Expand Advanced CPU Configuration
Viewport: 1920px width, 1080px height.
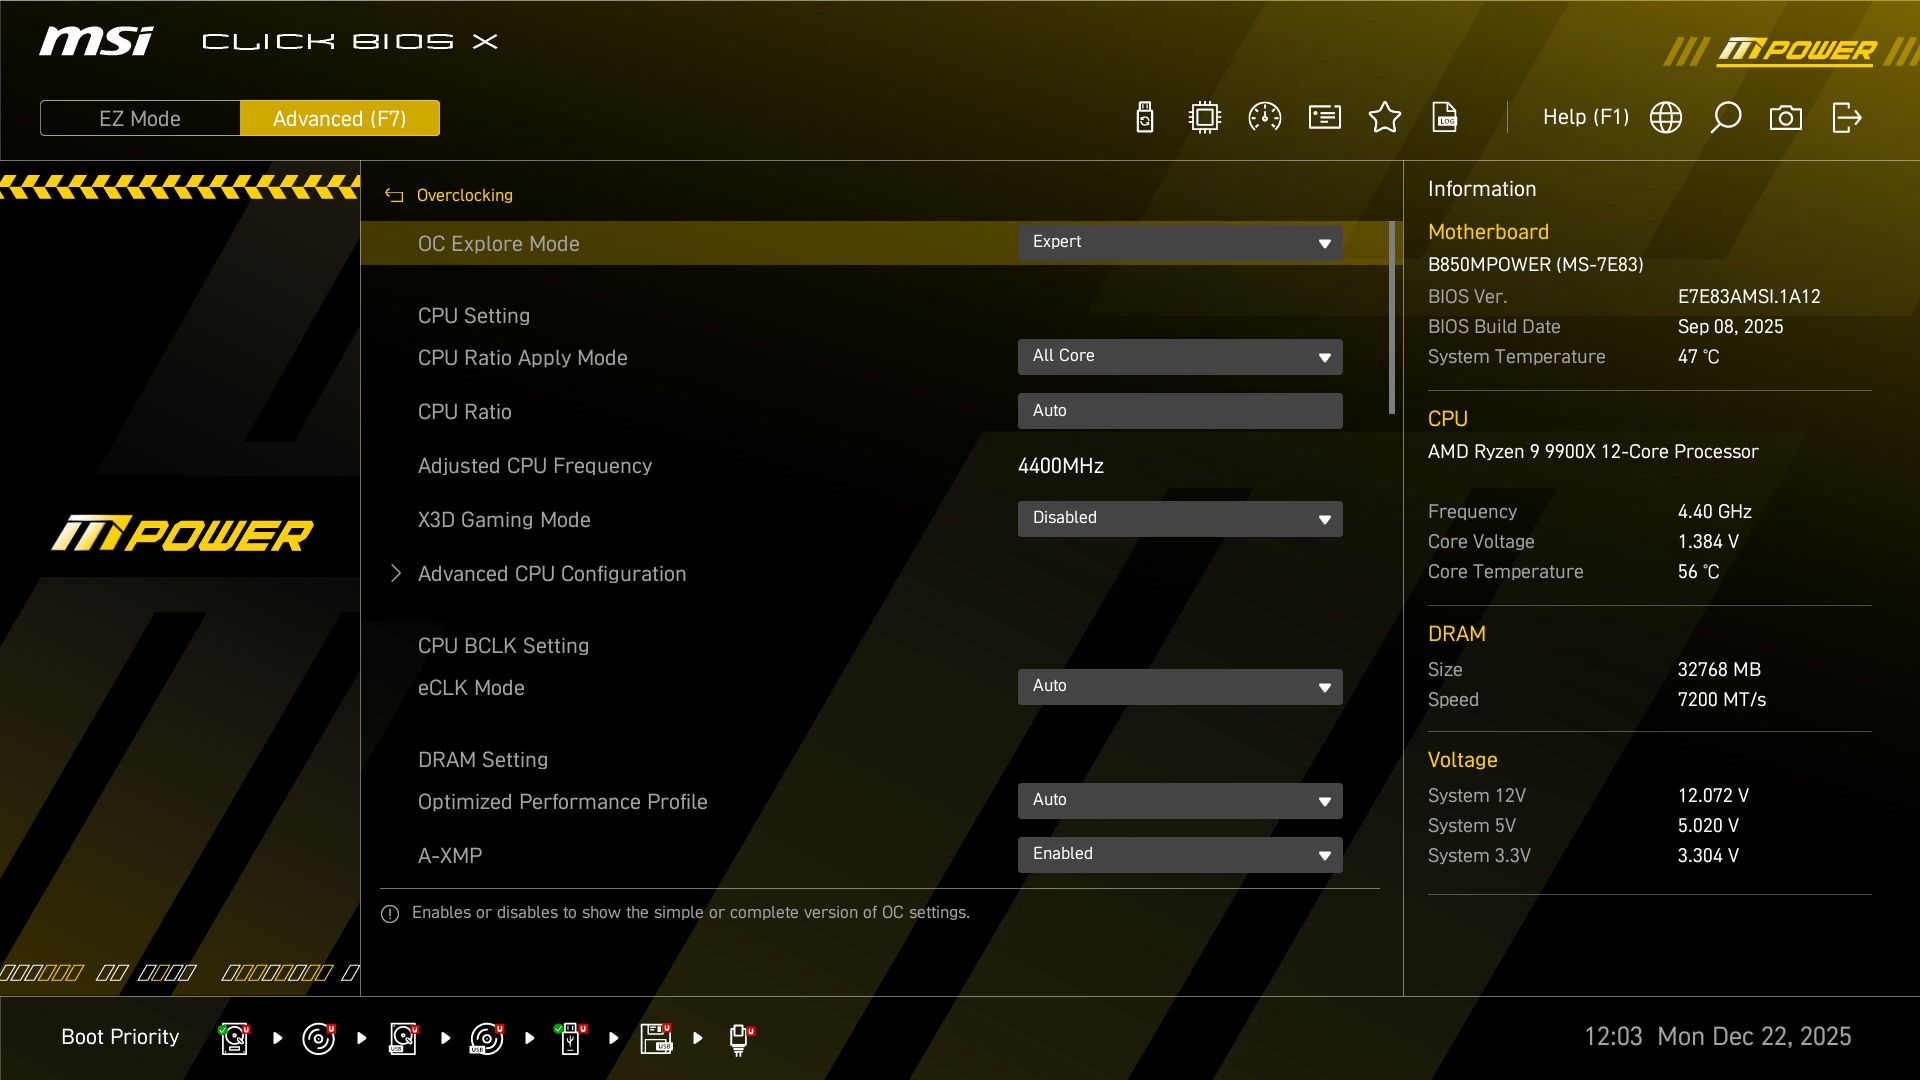coord(552,573)
